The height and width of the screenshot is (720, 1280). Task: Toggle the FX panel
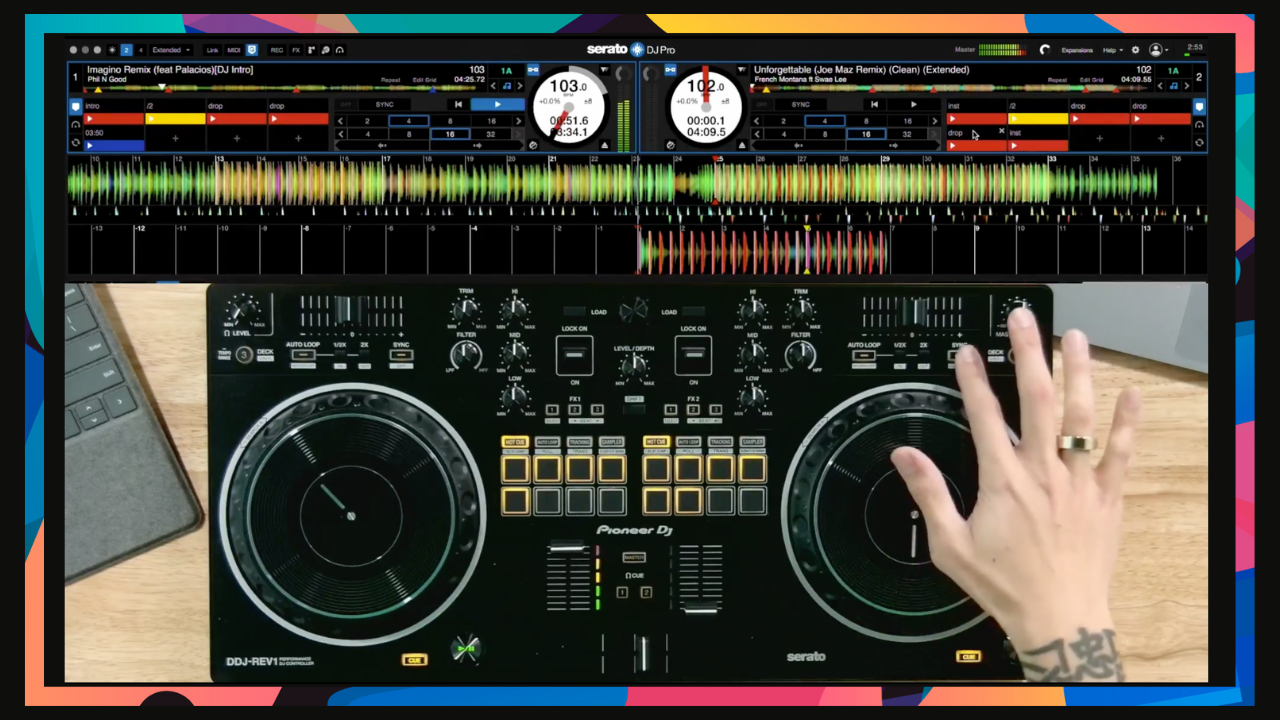(x=296, y=50)
